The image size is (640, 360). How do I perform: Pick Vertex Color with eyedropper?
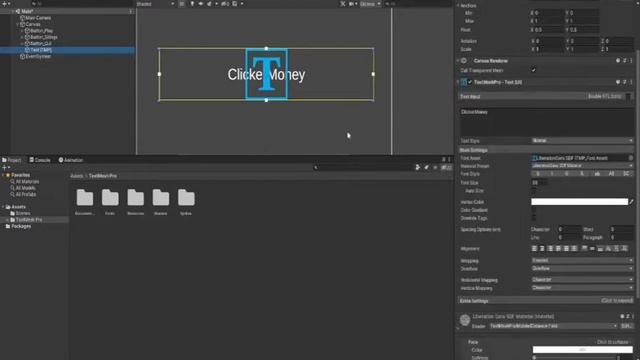(x=631, y=202)
